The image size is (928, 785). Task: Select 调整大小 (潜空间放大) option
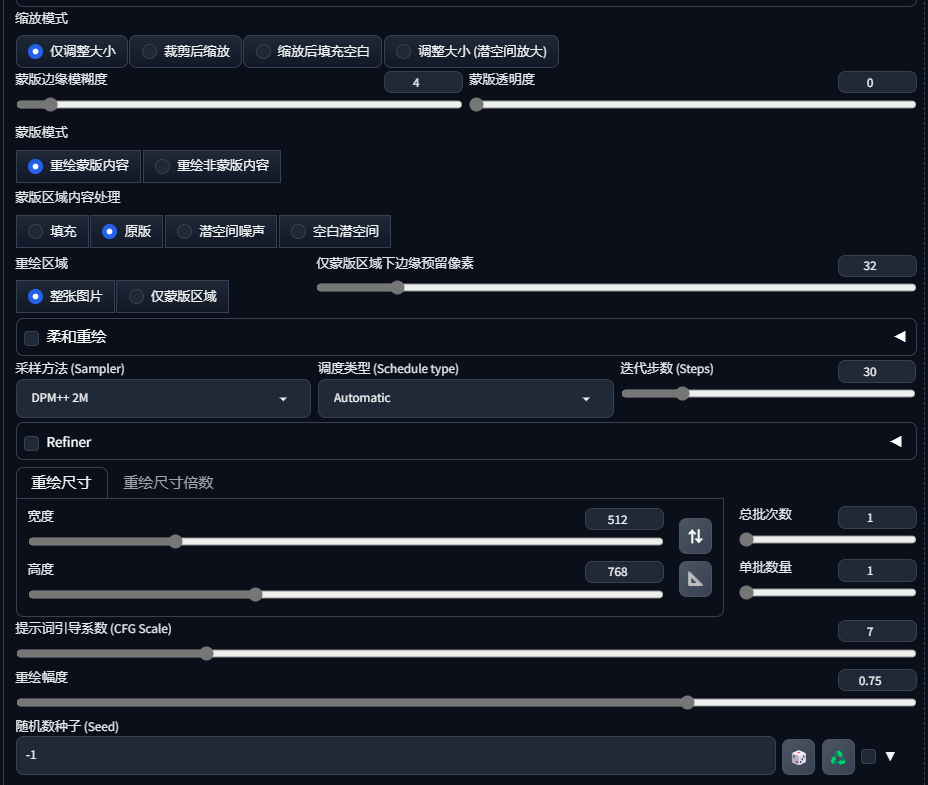tap(471, 52)
